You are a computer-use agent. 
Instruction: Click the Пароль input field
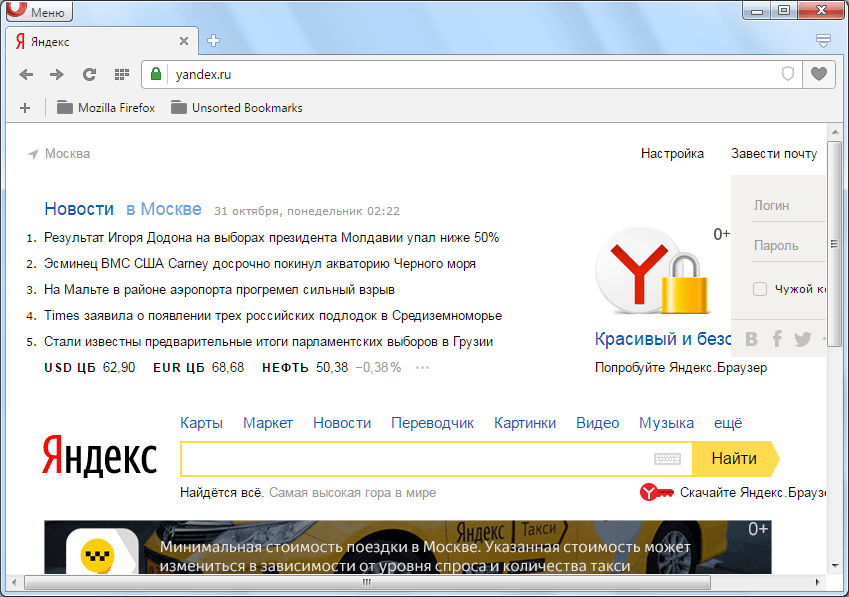coord(788,246)
